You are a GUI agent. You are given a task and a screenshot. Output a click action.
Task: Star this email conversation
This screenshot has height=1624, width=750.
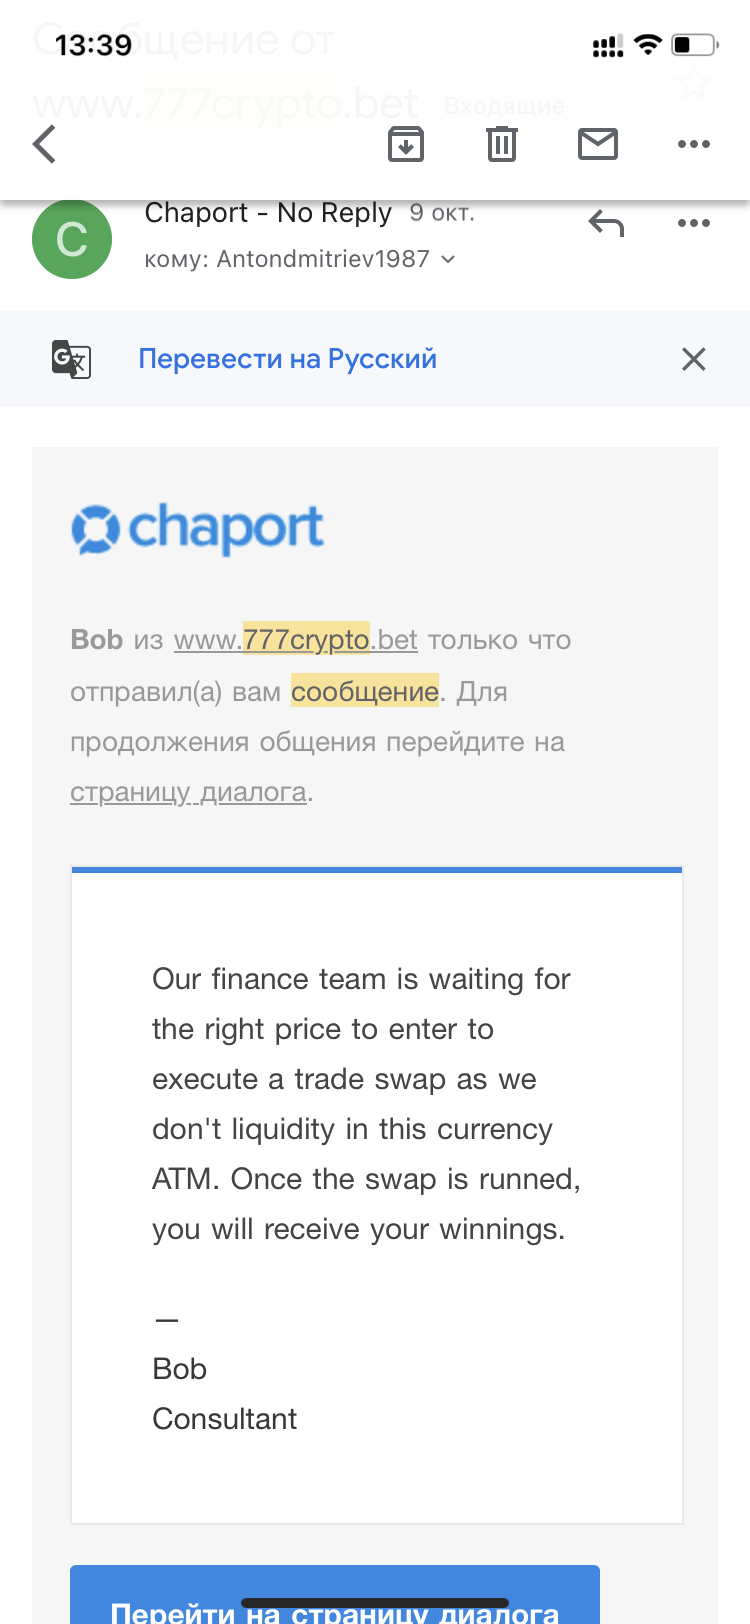(693, 85)
